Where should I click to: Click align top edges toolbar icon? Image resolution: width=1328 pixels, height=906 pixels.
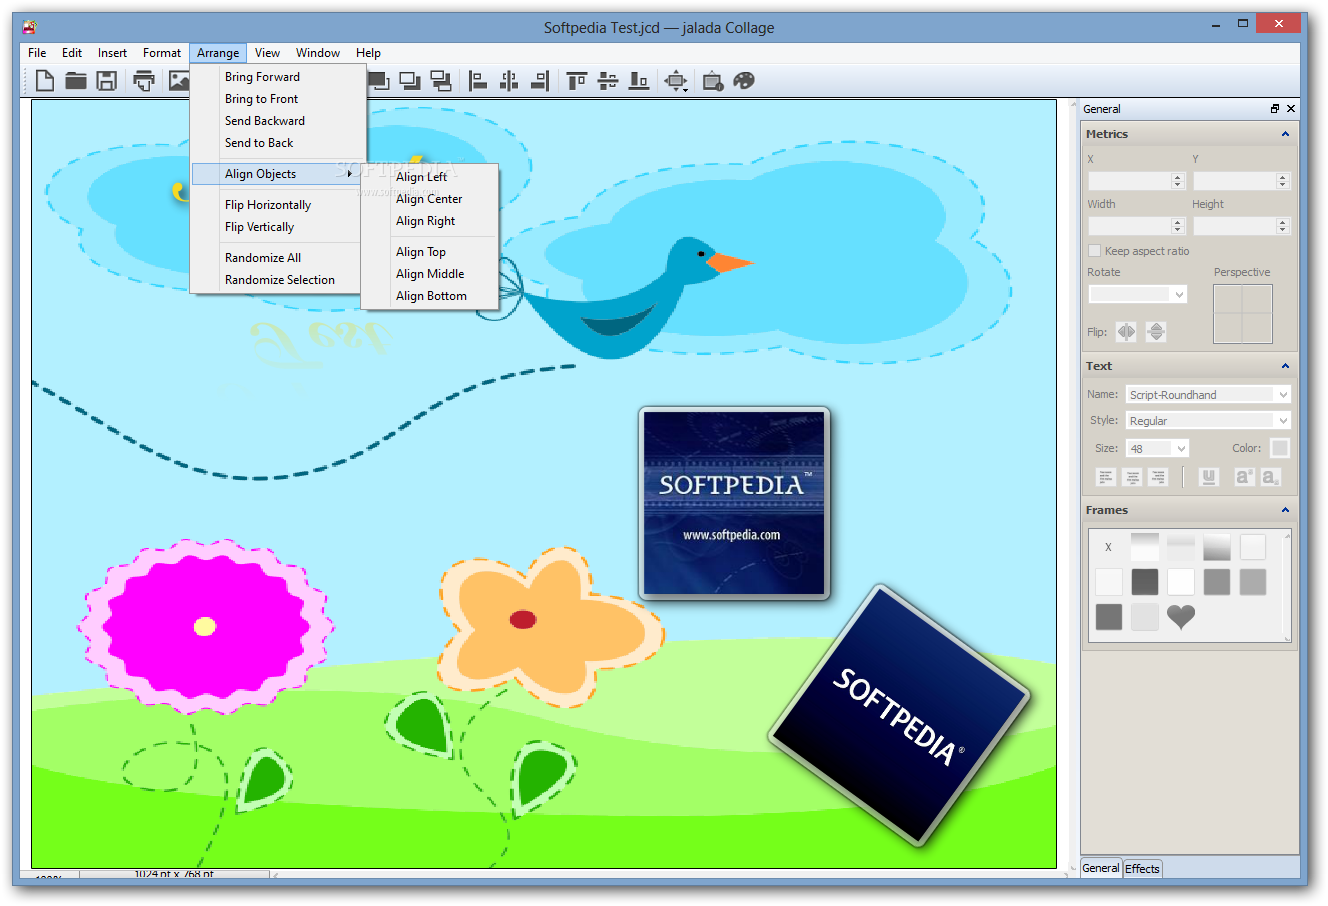[x=577, y=81]
